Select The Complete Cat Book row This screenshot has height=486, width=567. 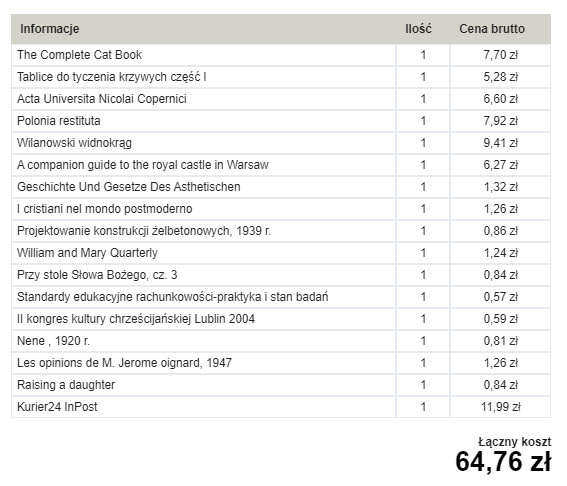[x=281, y=55]
